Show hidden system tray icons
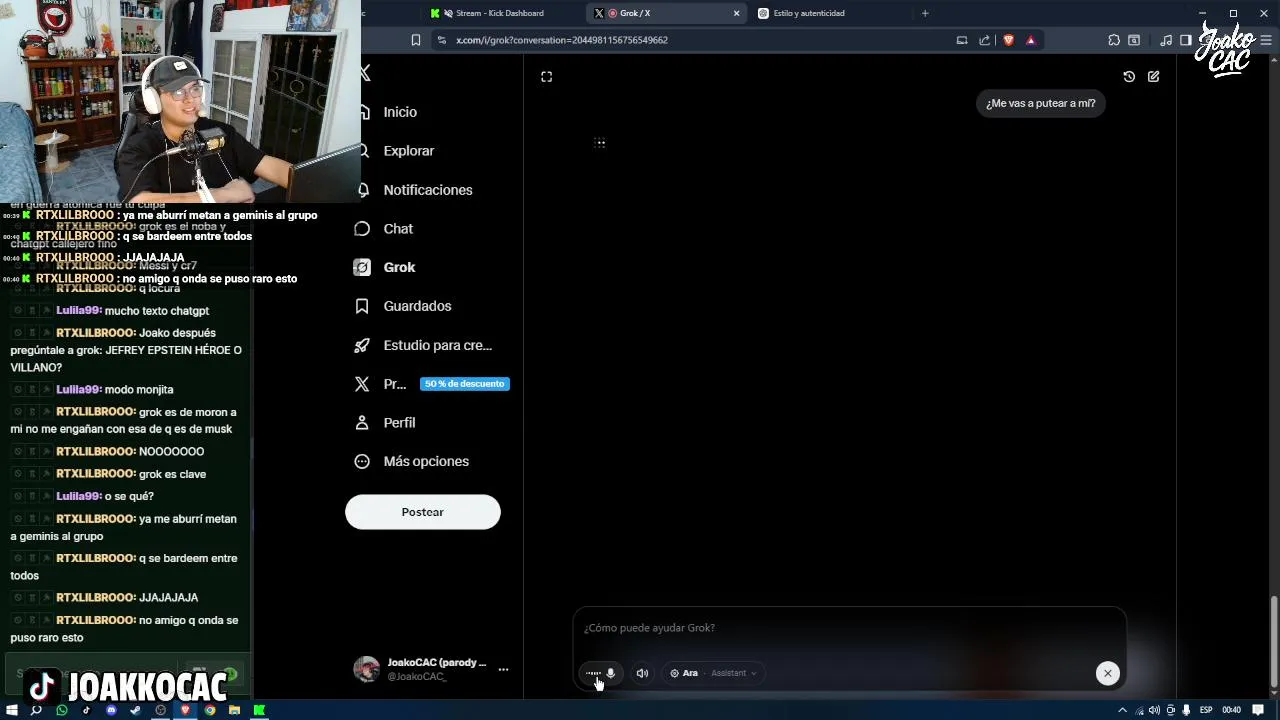This screenshot has width=1280, height=720. tap(1122, 710)
